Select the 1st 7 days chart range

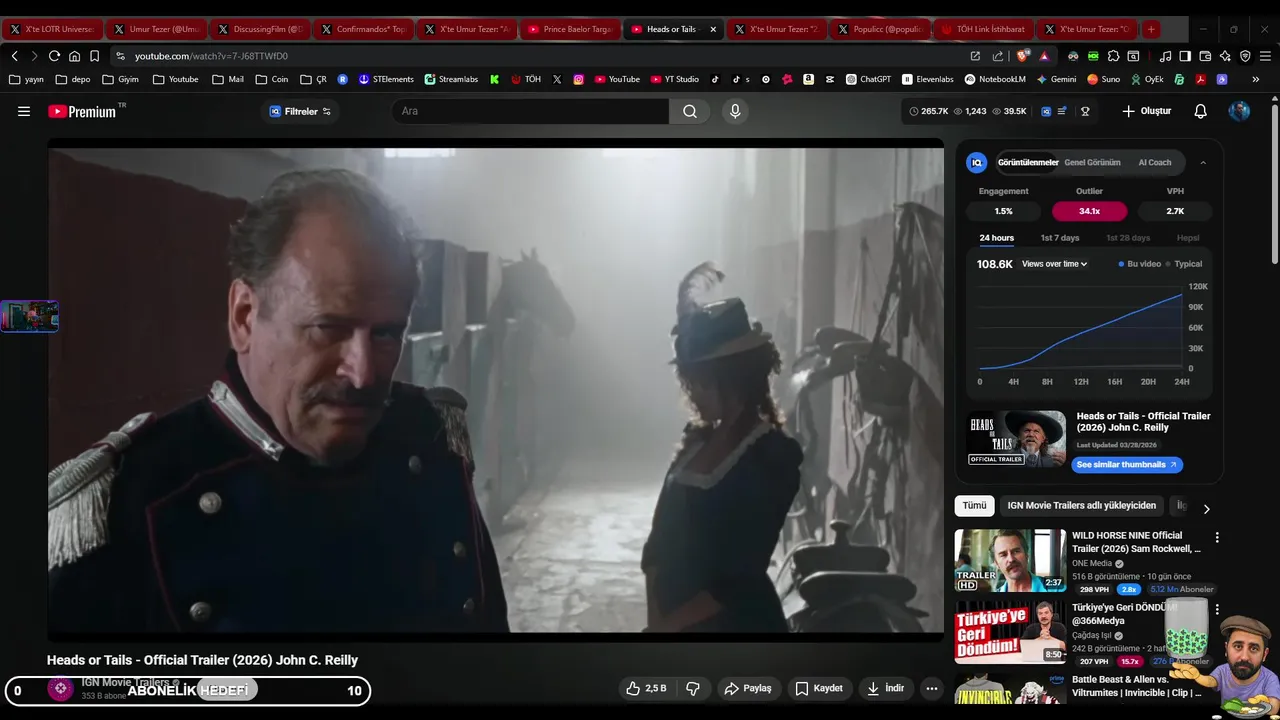1060,238
